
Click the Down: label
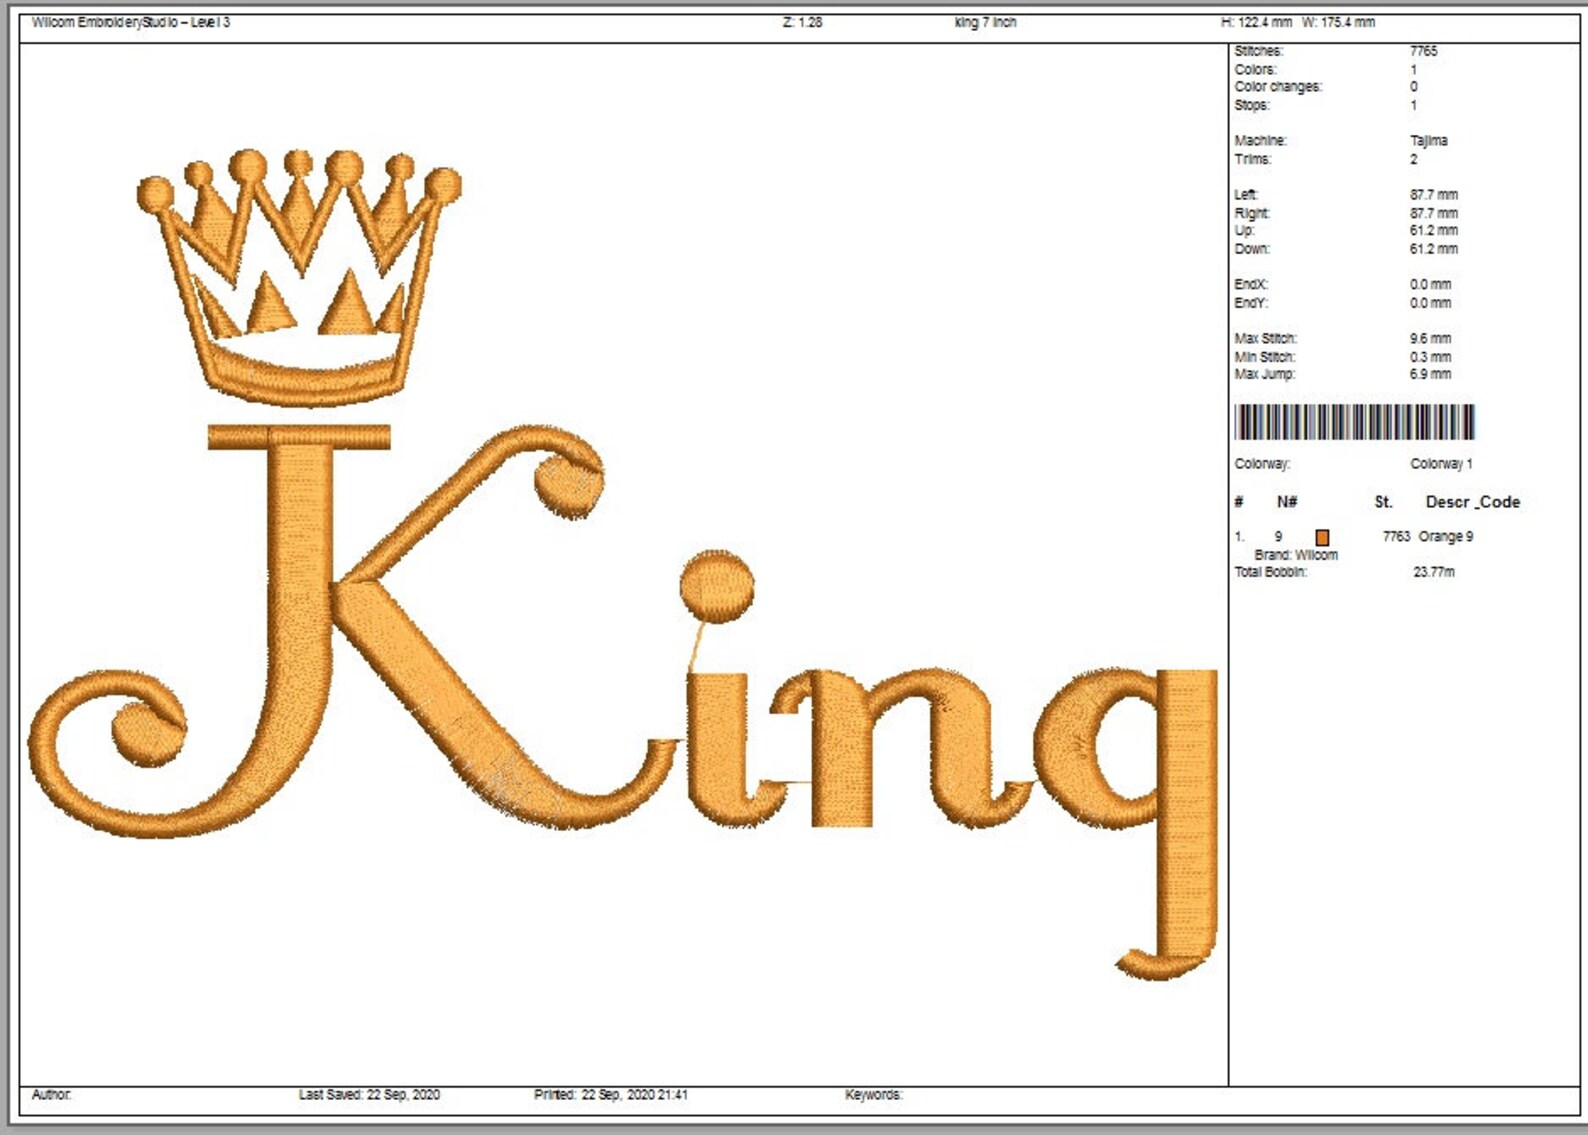click(1252, 249)
